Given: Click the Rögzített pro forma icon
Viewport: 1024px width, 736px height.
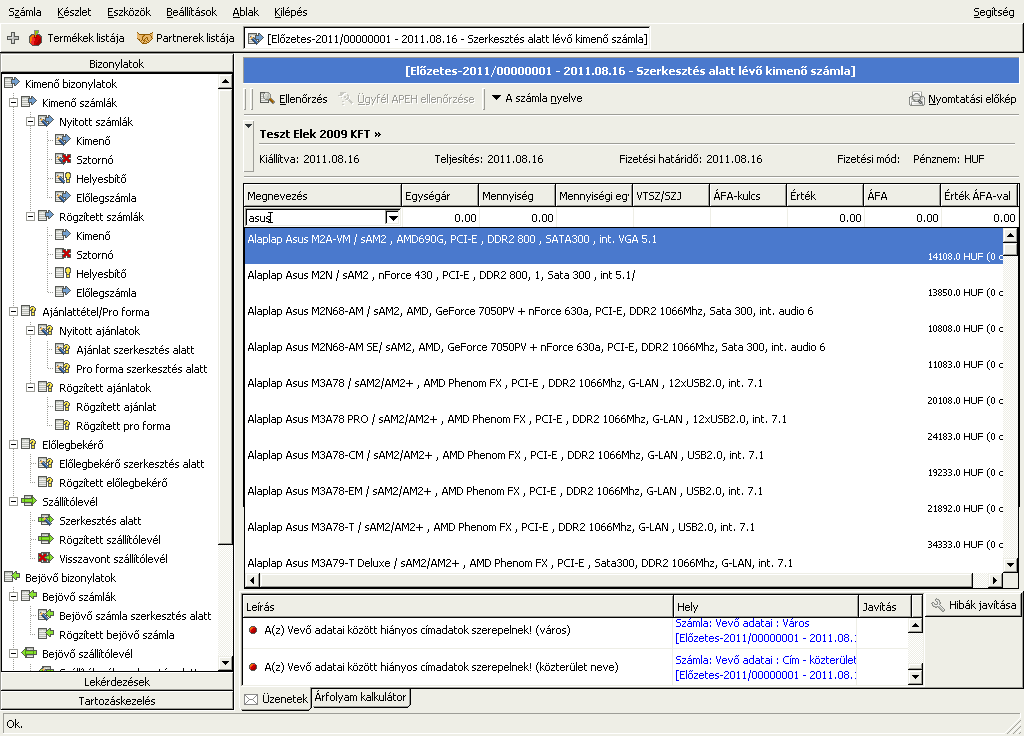Looking at the screenshot, I should click(x=63, y=425).
